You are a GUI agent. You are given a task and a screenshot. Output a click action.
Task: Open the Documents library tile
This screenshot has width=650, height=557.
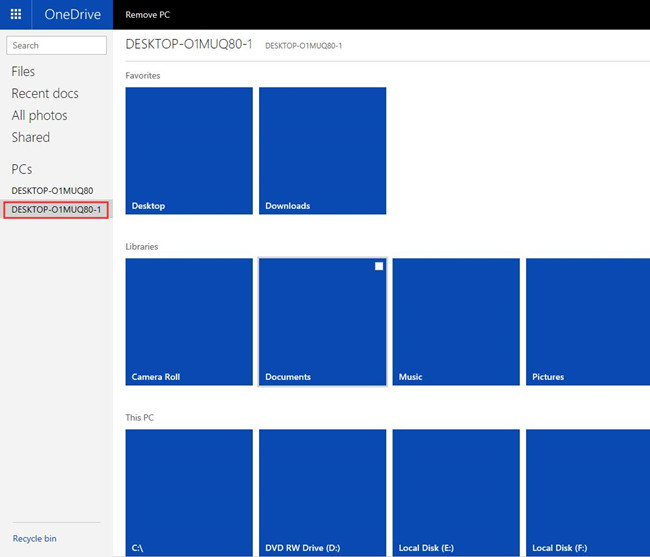(x=323, y=322)
